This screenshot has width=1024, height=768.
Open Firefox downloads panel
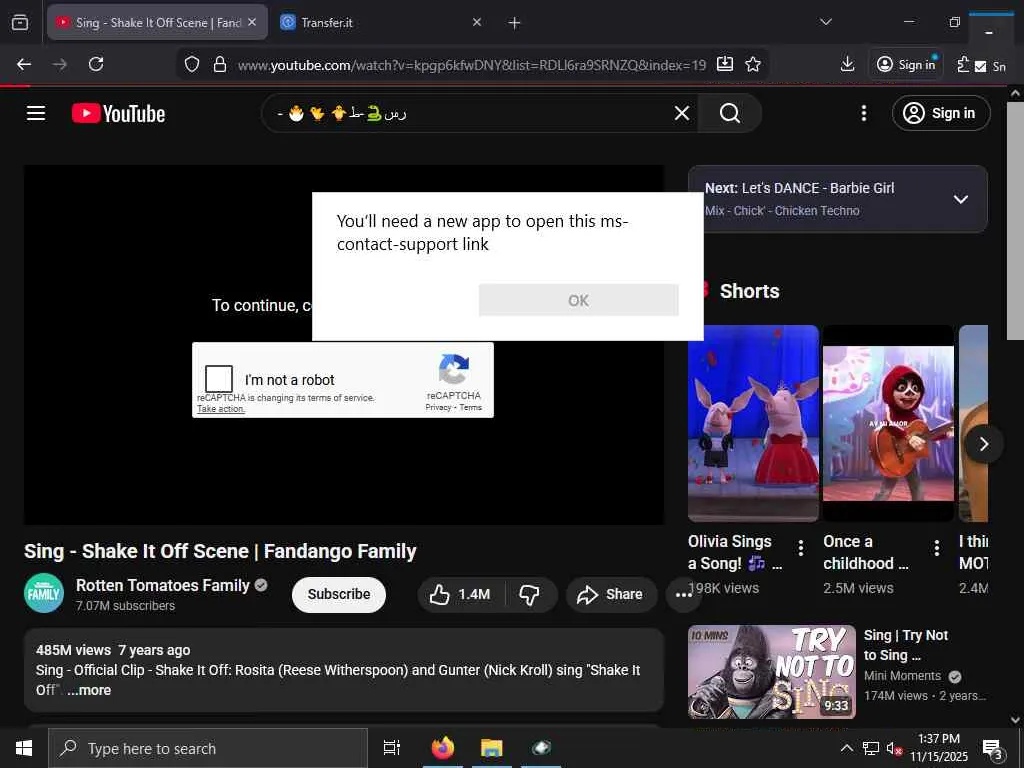point(847,64)
